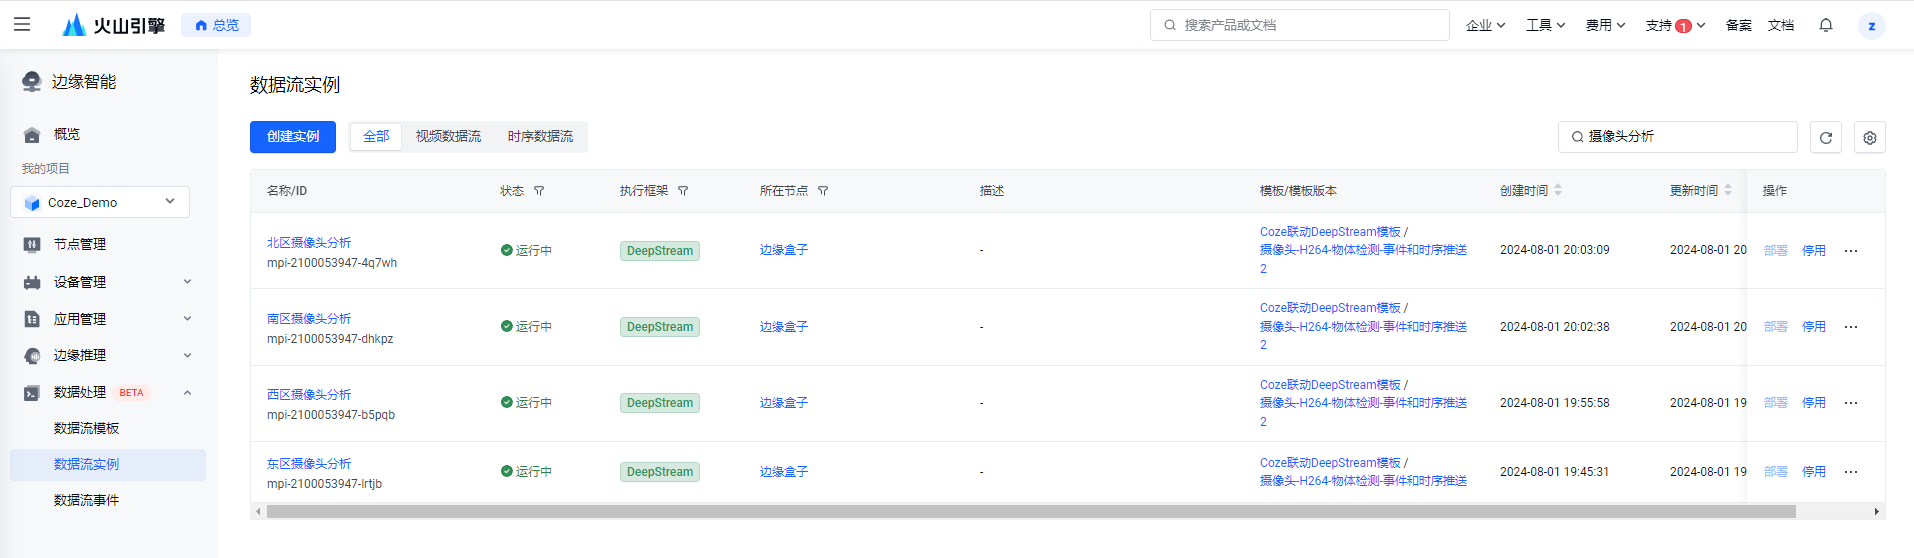
Task: Click the Volcano Engine logo
Action: pyautogui.click(x=113, y=25)
